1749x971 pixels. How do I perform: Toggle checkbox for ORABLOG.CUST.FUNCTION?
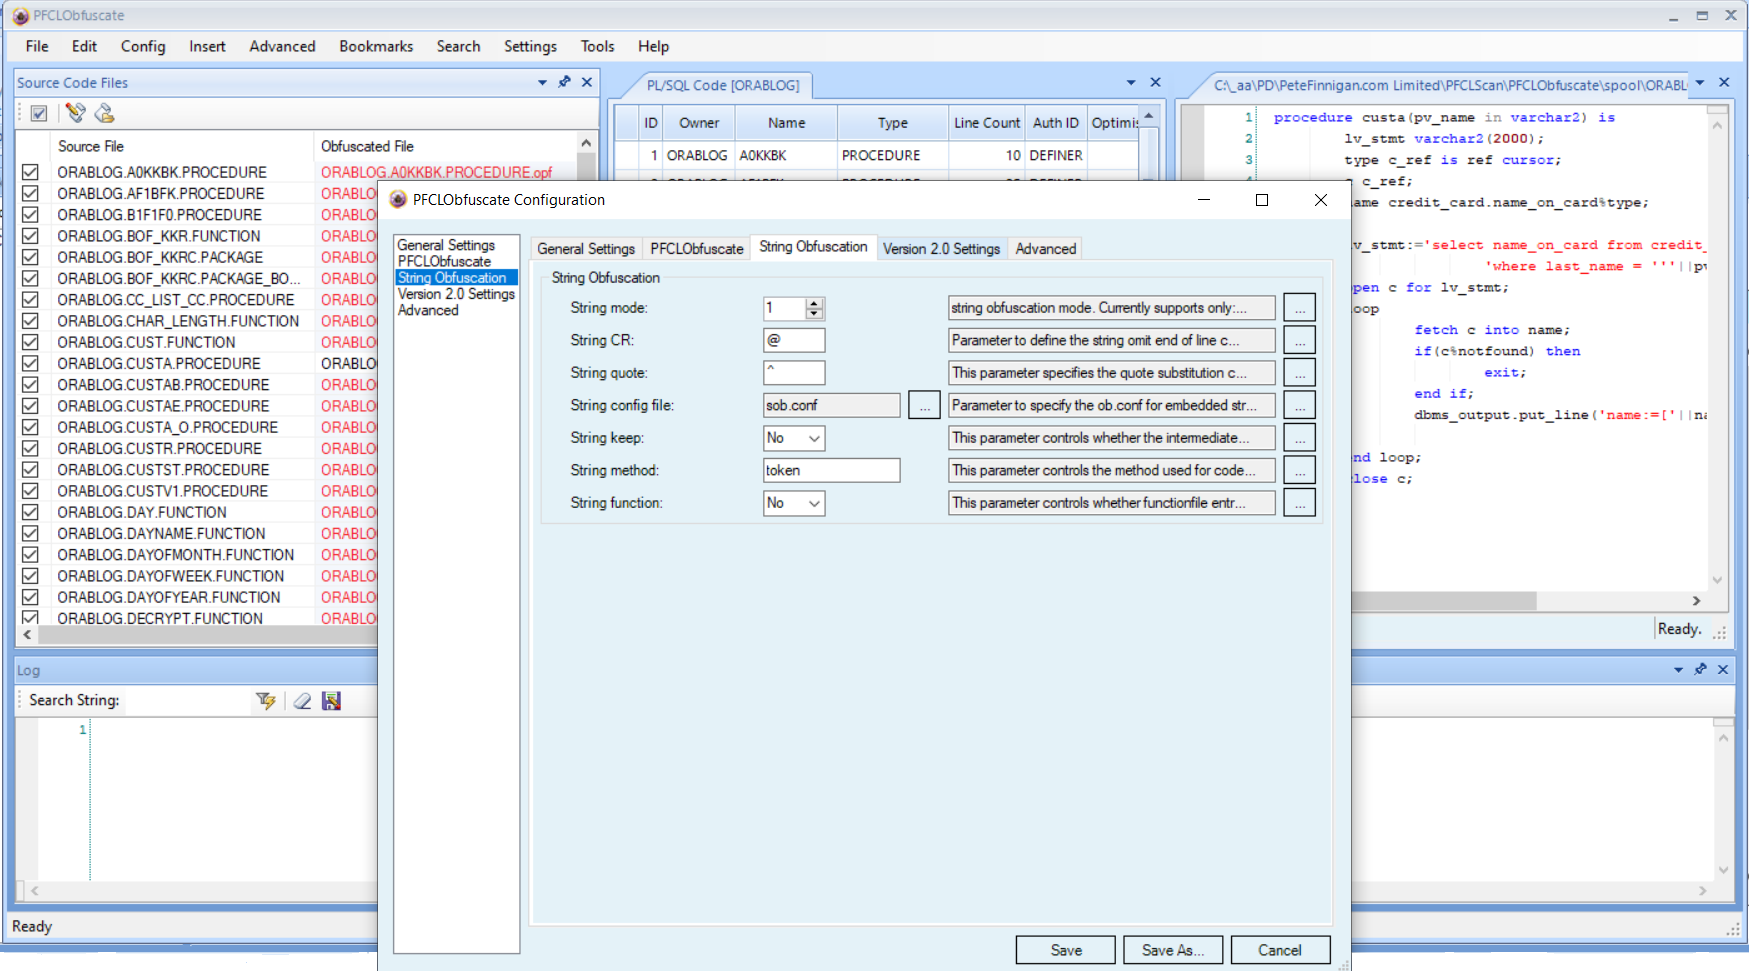point(30,342)
